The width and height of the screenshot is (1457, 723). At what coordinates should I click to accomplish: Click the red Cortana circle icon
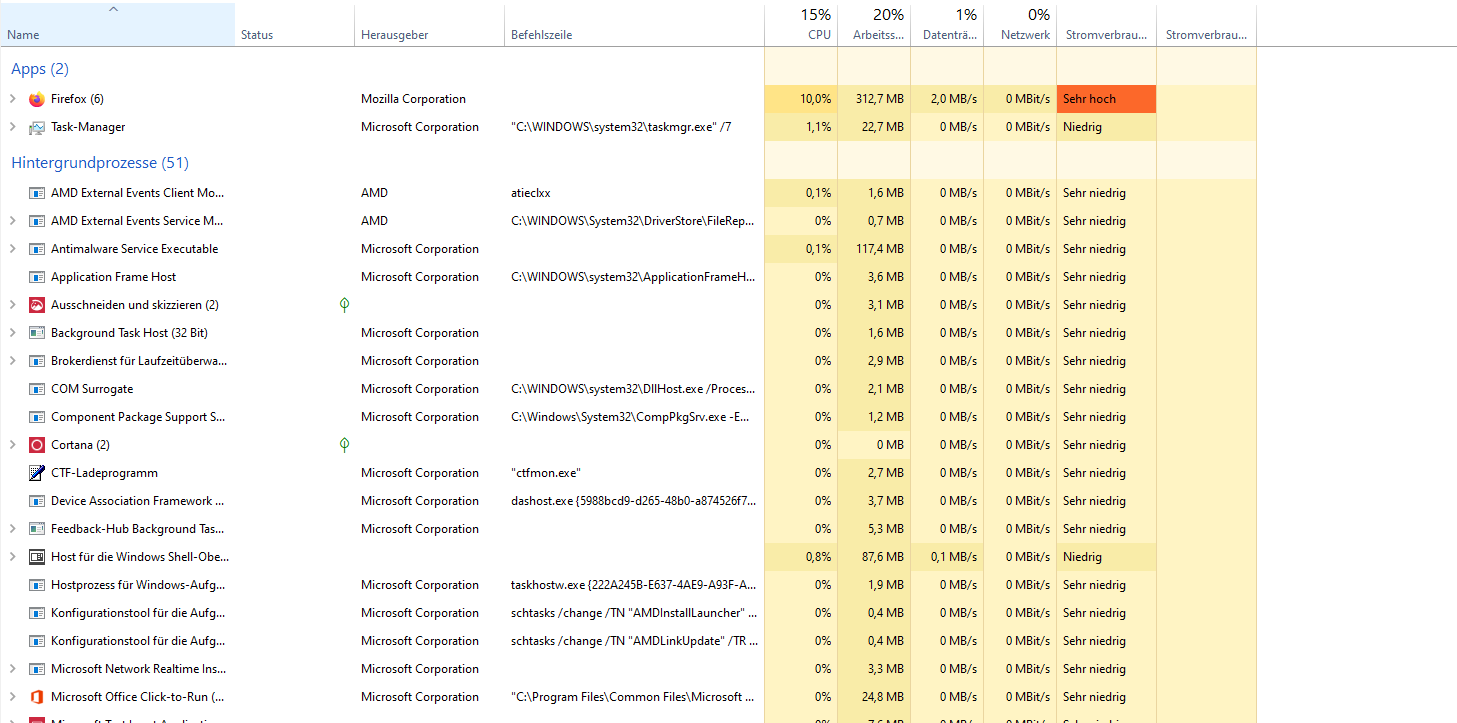point(37,445)
